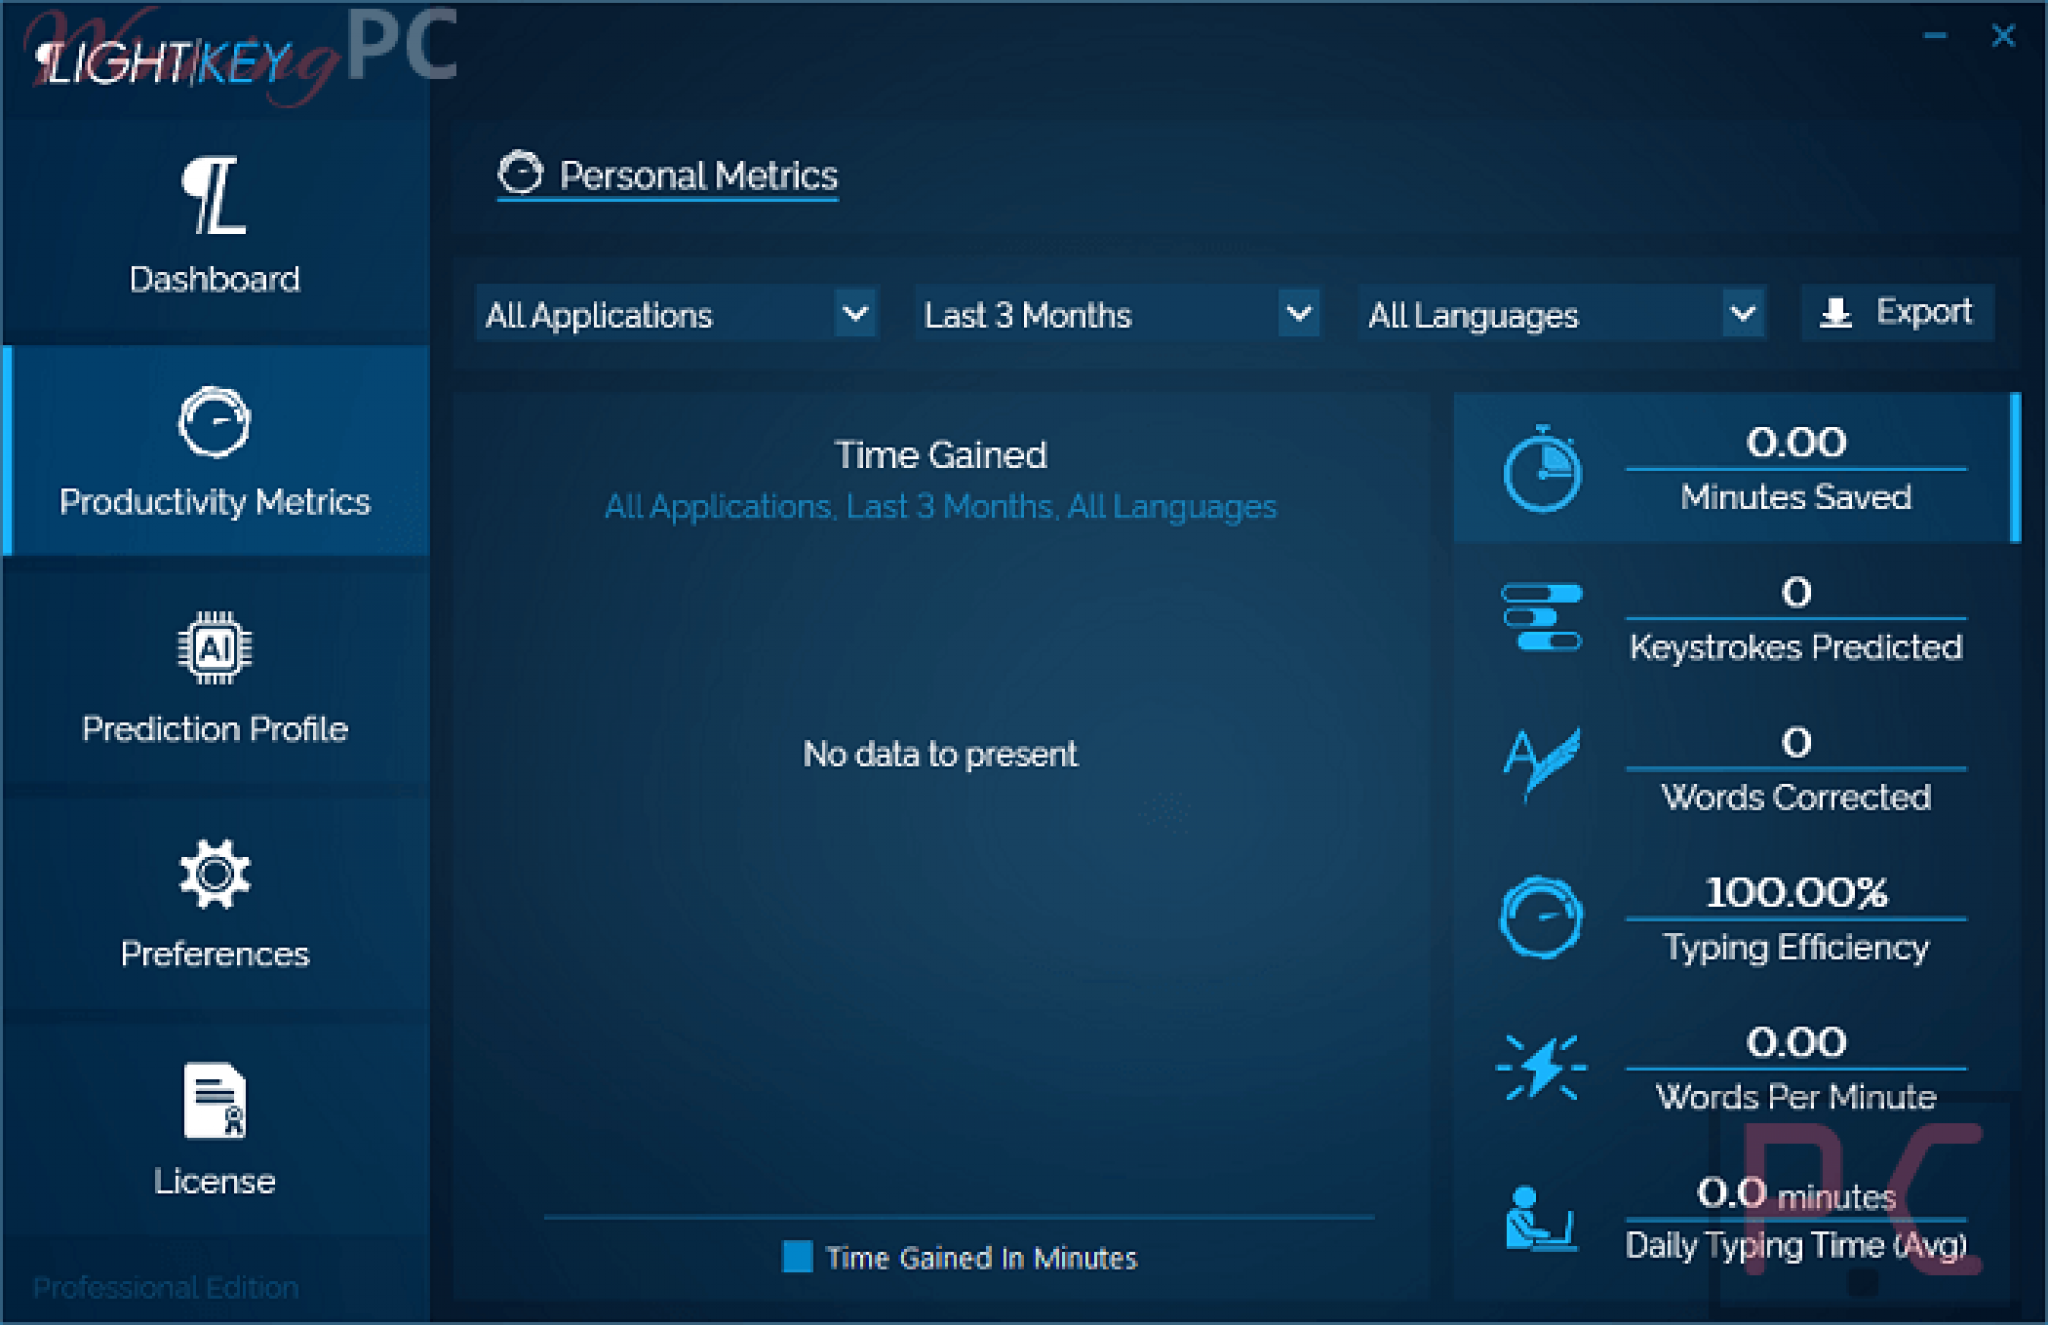Minimize the Lightkey window
Viewport: 2048px width, 1325px height.
(x=1935, y=36)
